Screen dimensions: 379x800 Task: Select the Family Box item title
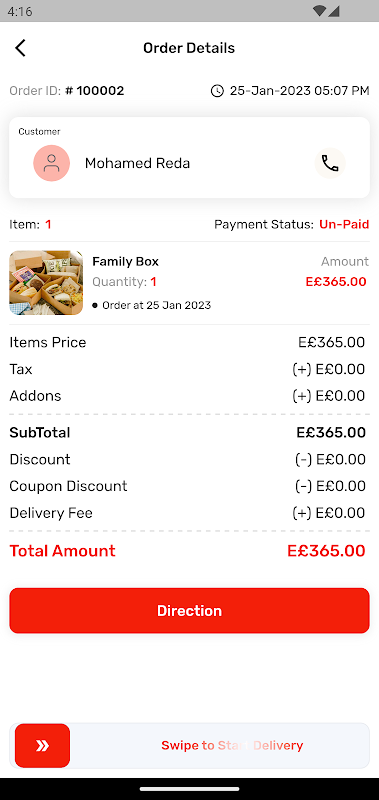point(125,262)
